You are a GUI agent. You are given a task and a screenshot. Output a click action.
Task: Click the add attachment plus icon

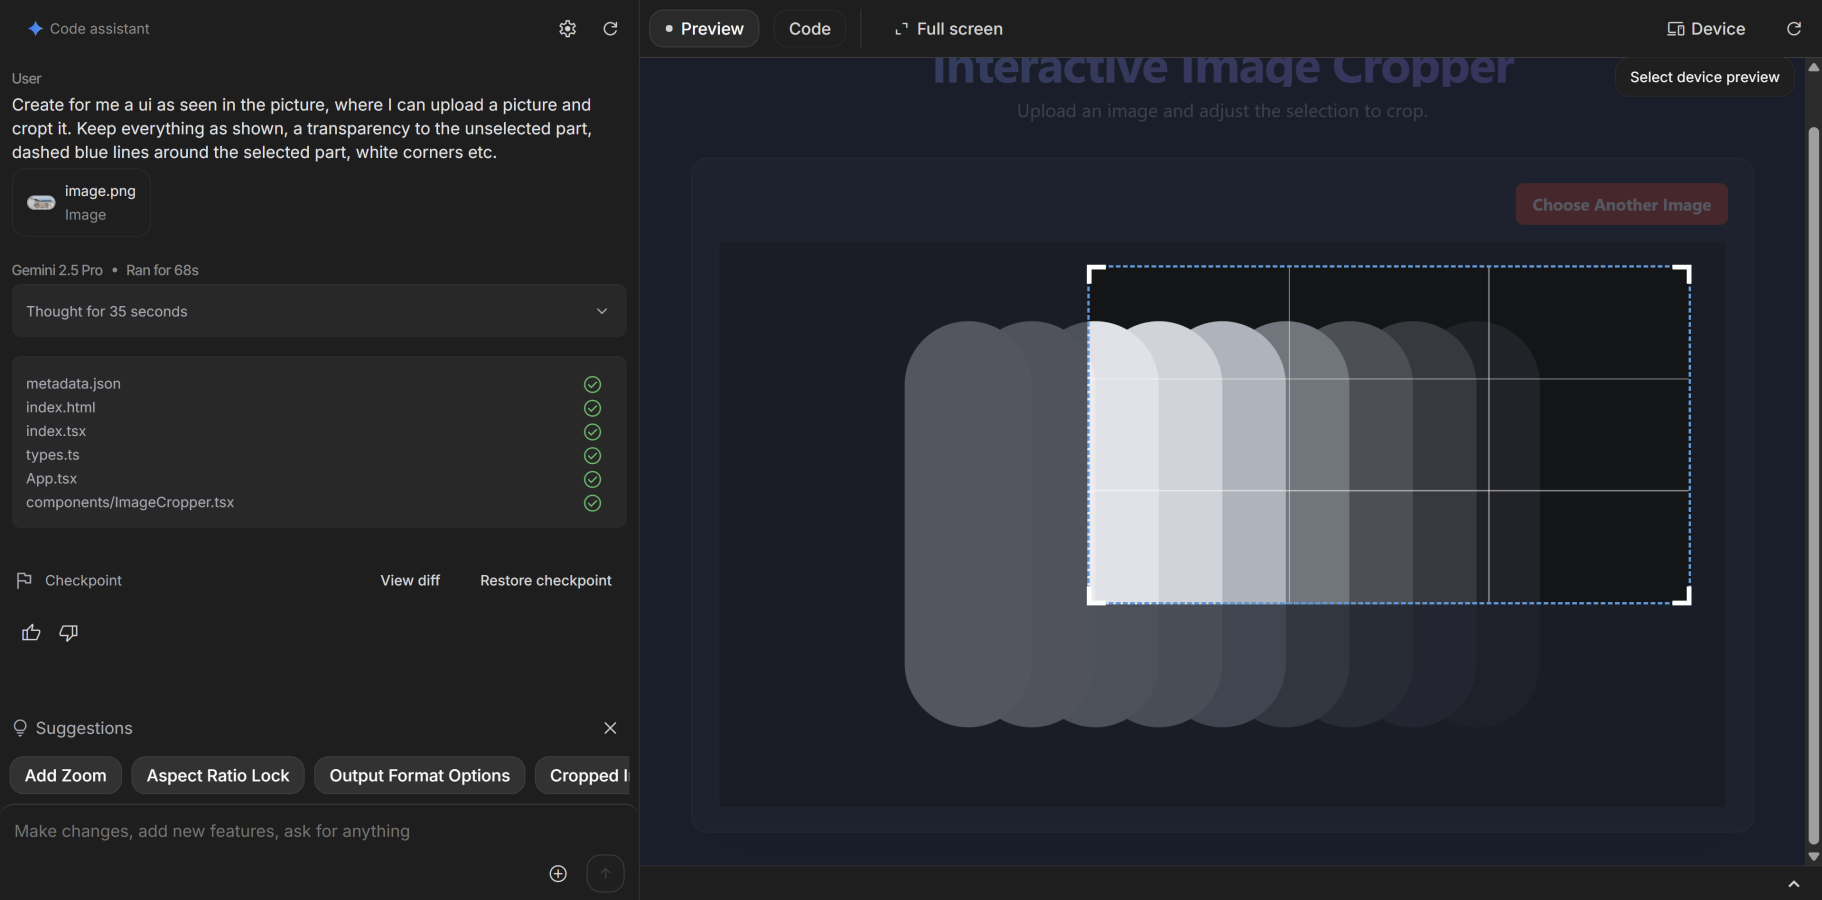(x=558, y=873)
